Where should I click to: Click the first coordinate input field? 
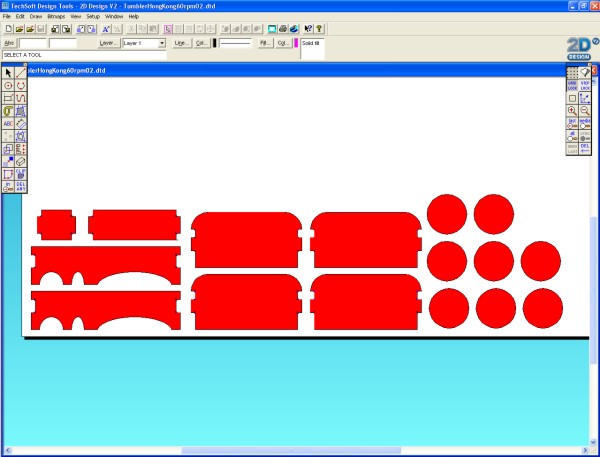tap(33, 43)
